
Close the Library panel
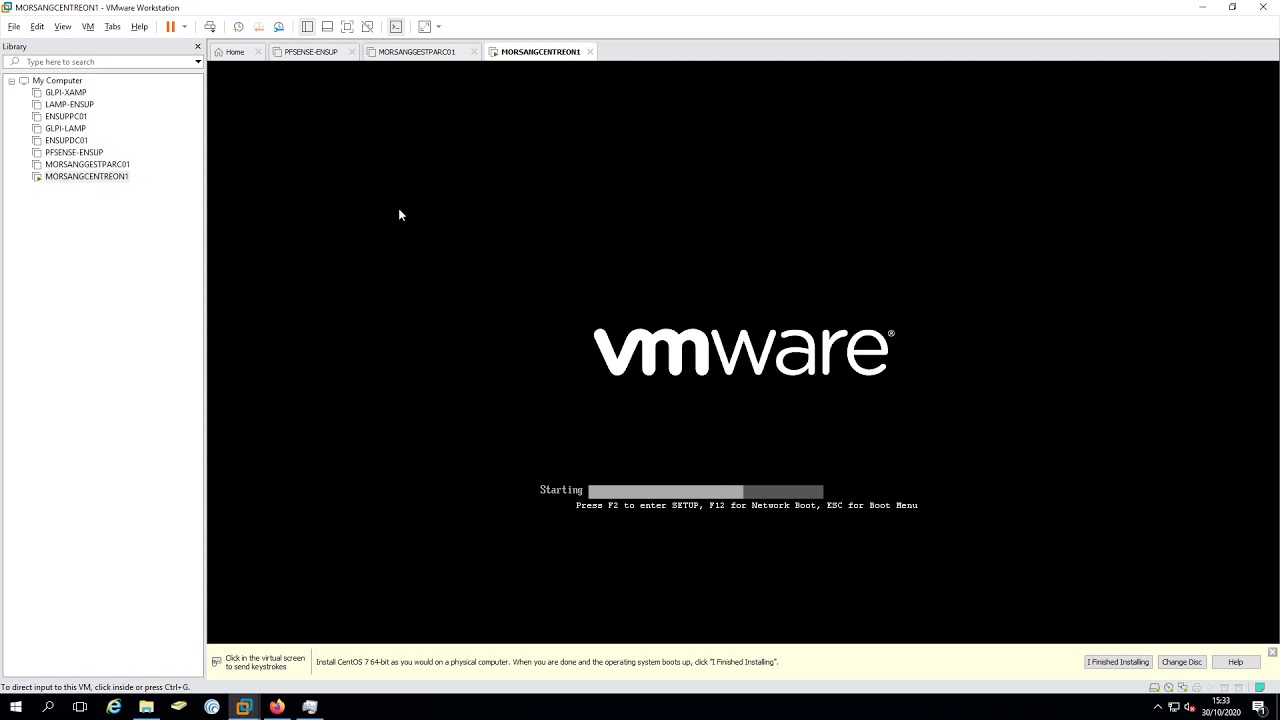[x=197, y=46]
